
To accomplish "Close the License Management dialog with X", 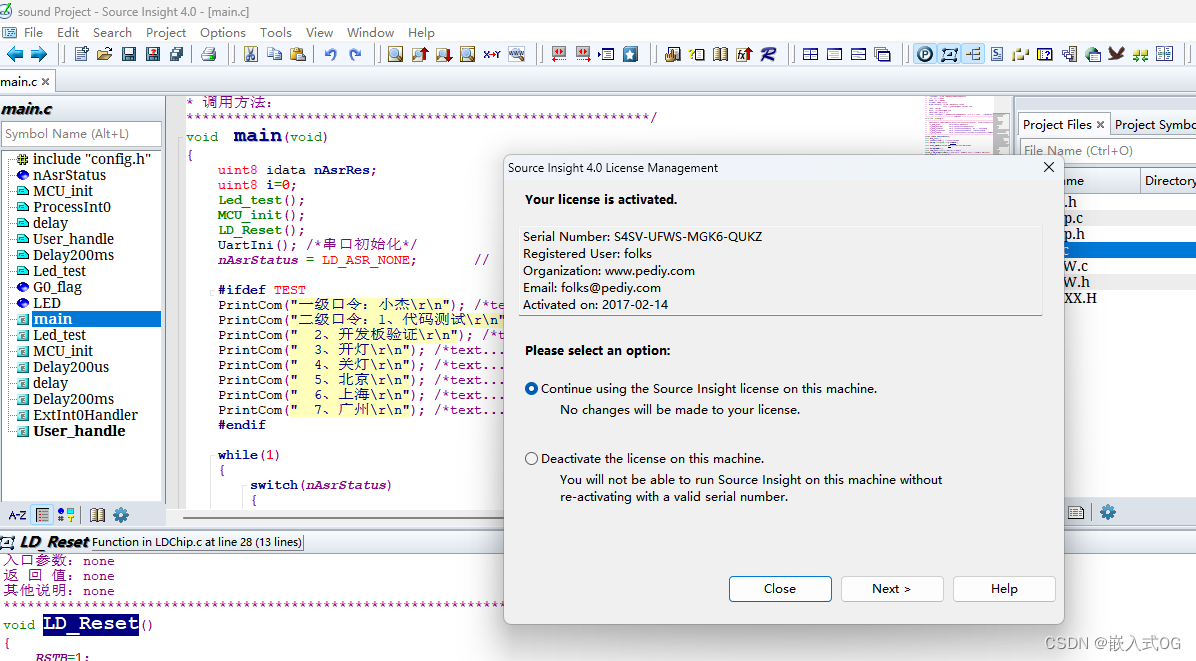I will pos(1049,168).
